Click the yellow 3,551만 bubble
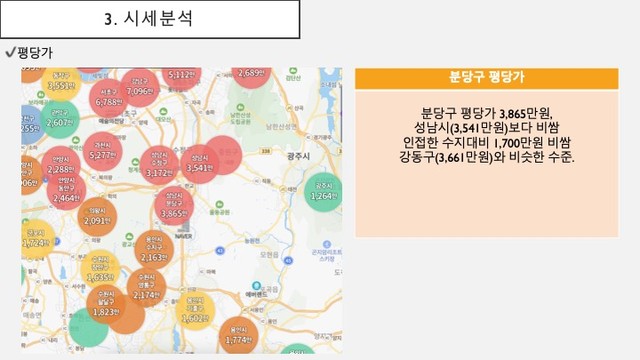This screenshot has width=640, height=360. coord(61,83)
